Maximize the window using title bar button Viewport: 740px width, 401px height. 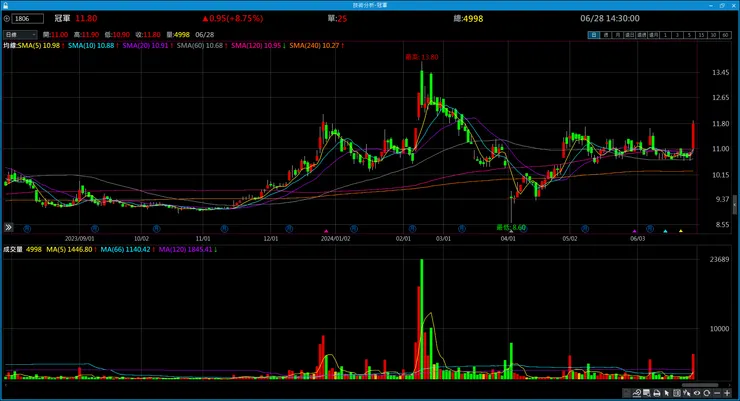[722, 5]
